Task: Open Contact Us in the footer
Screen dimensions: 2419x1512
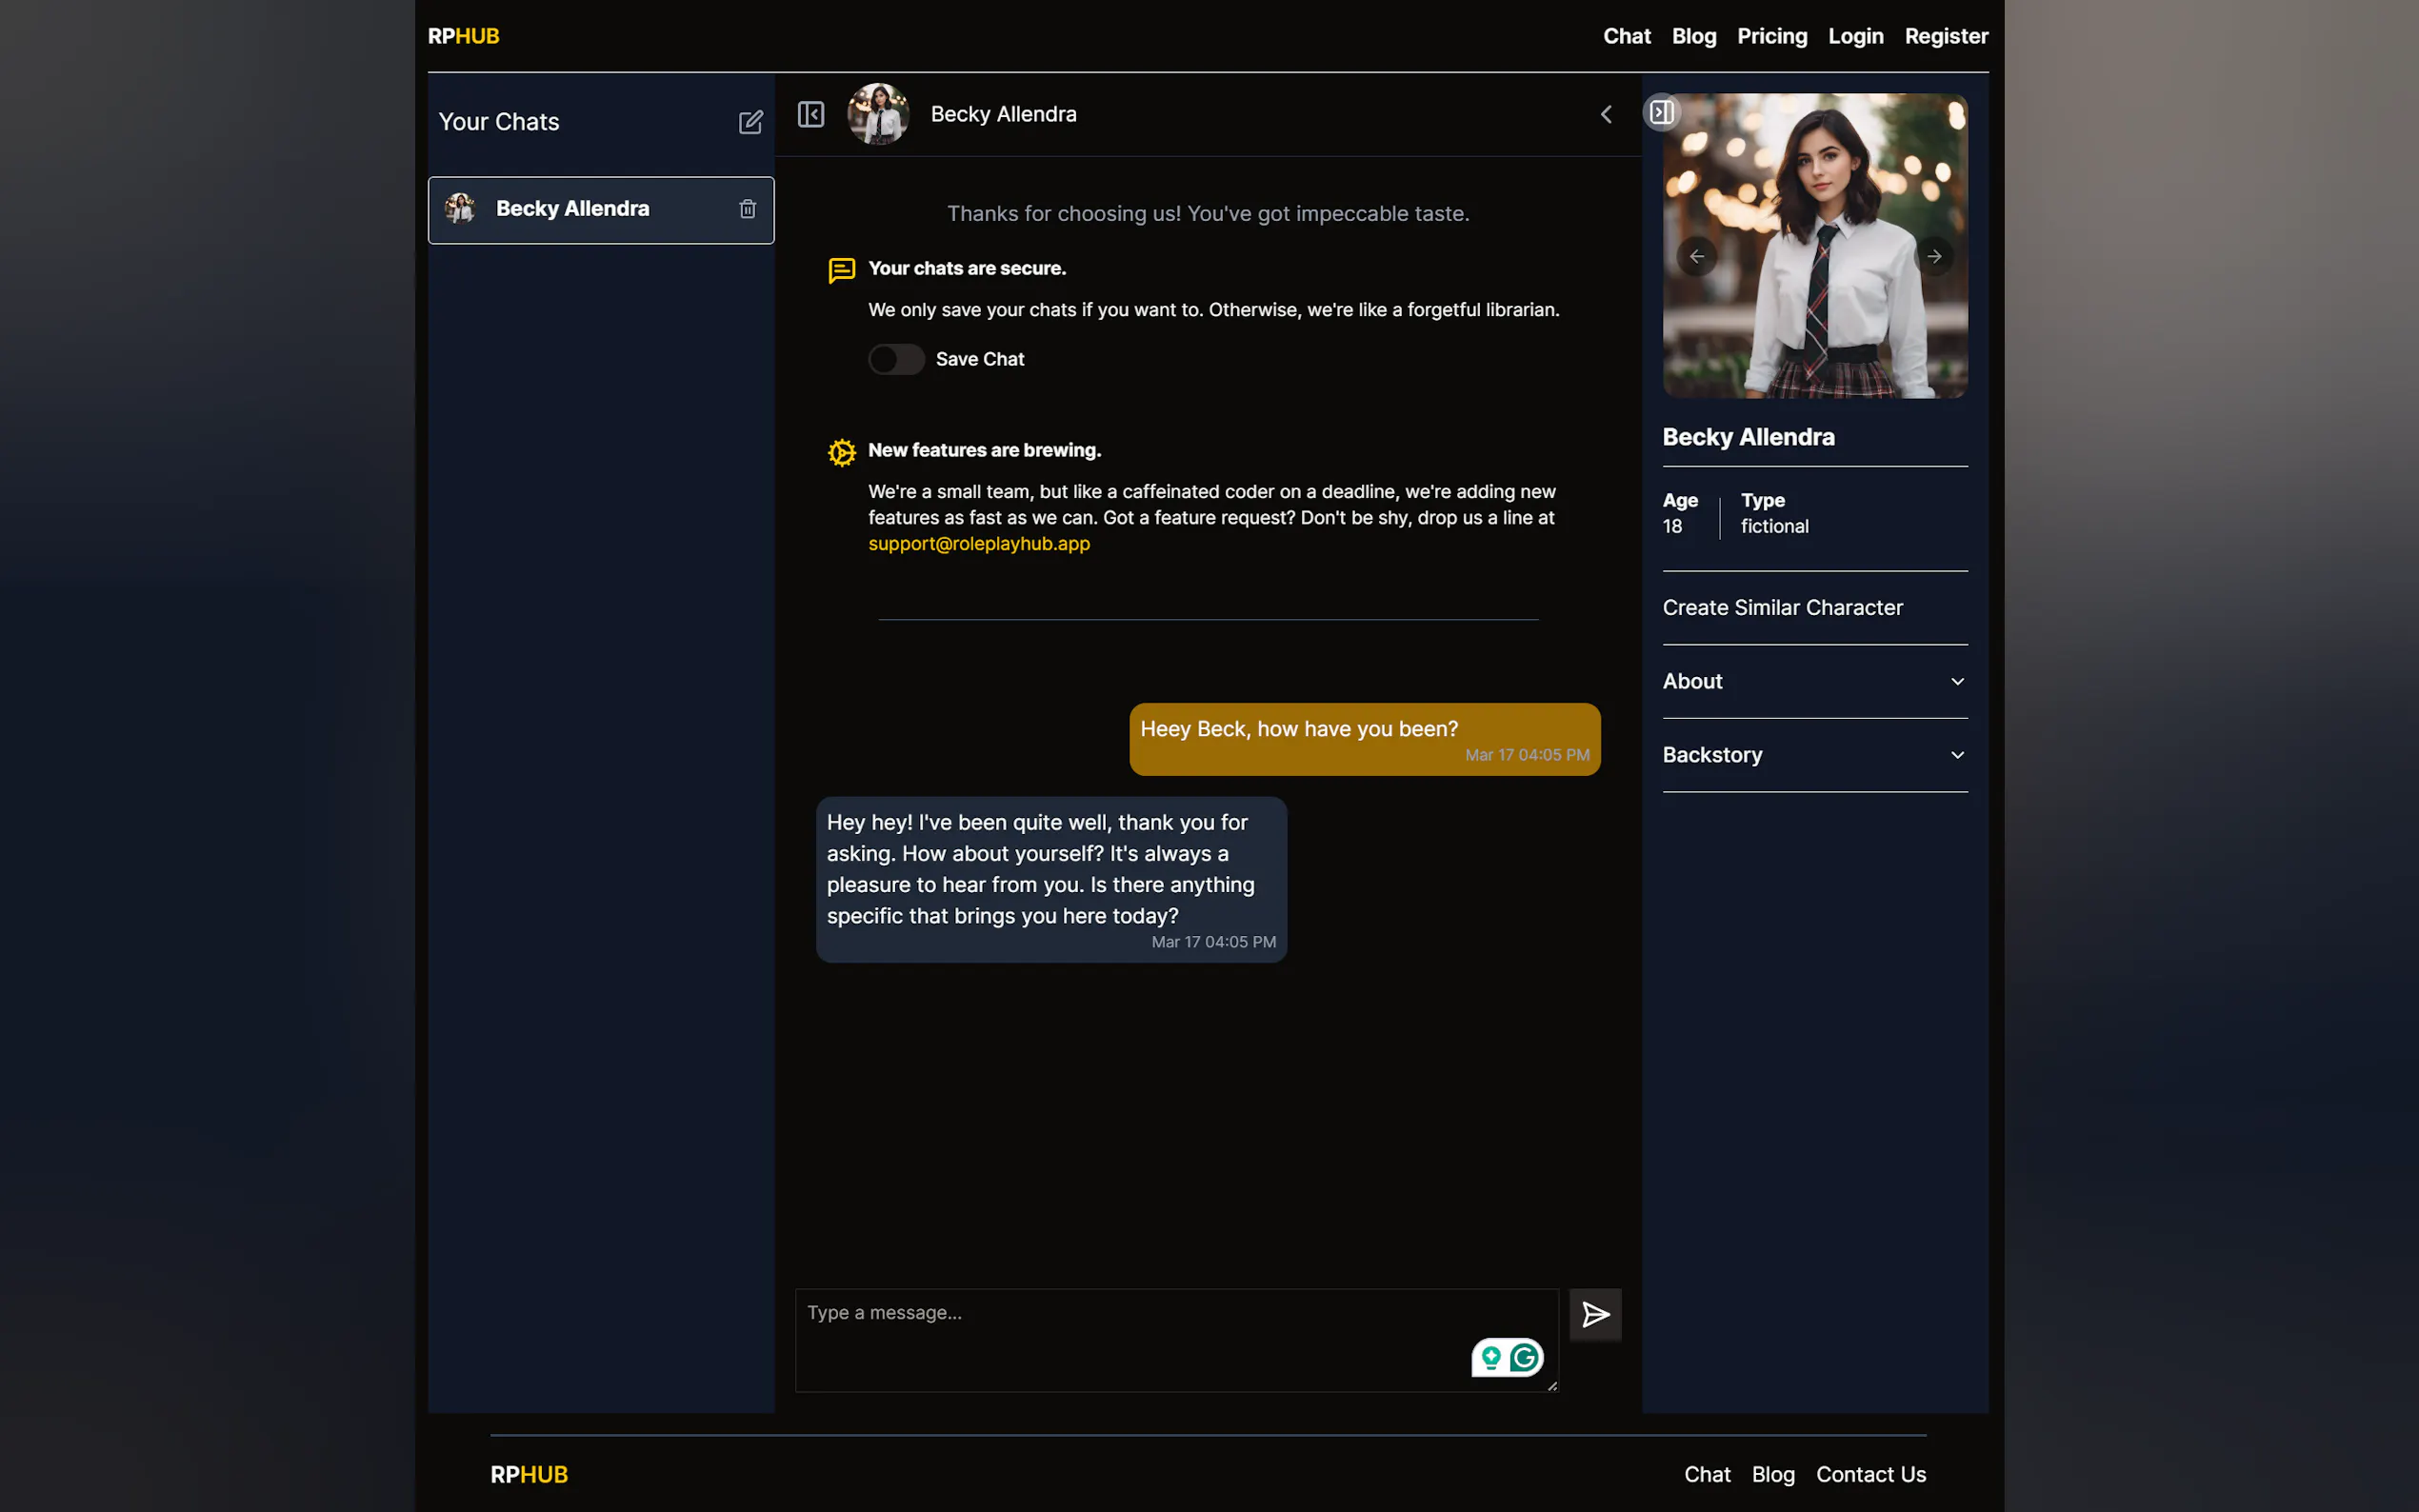Action: [x=1870, y=1474]
